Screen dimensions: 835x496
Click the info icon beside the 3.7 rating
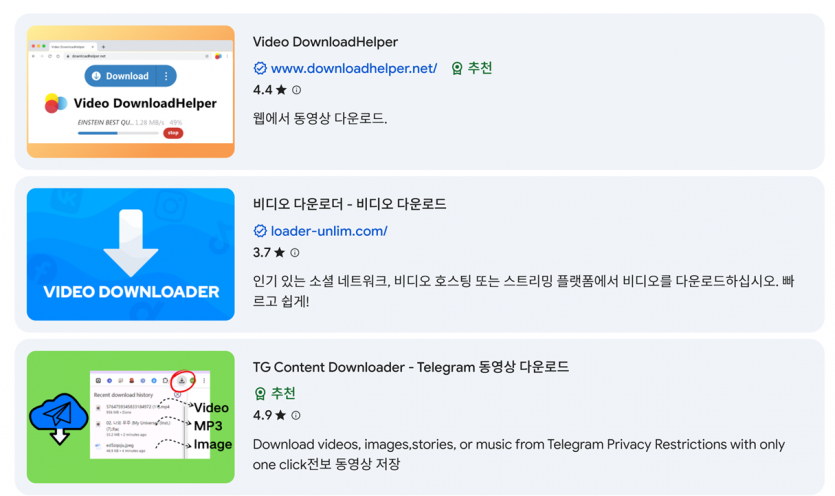295,253
